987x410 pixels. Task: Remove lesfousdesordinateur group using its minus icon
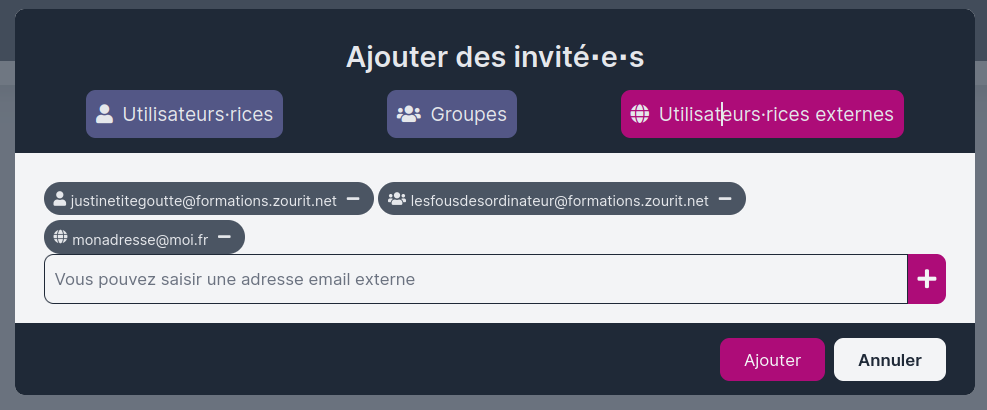[x=725, y=199]
